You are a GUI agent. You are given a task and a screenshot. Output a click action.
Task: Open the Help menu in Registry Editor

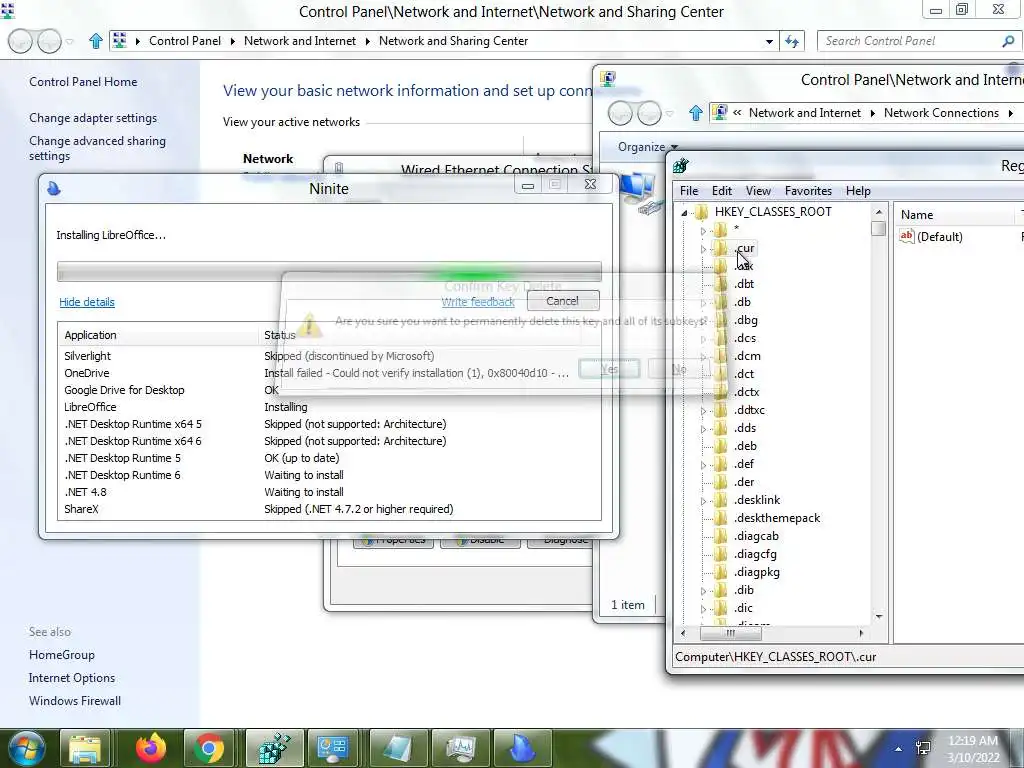858,191
